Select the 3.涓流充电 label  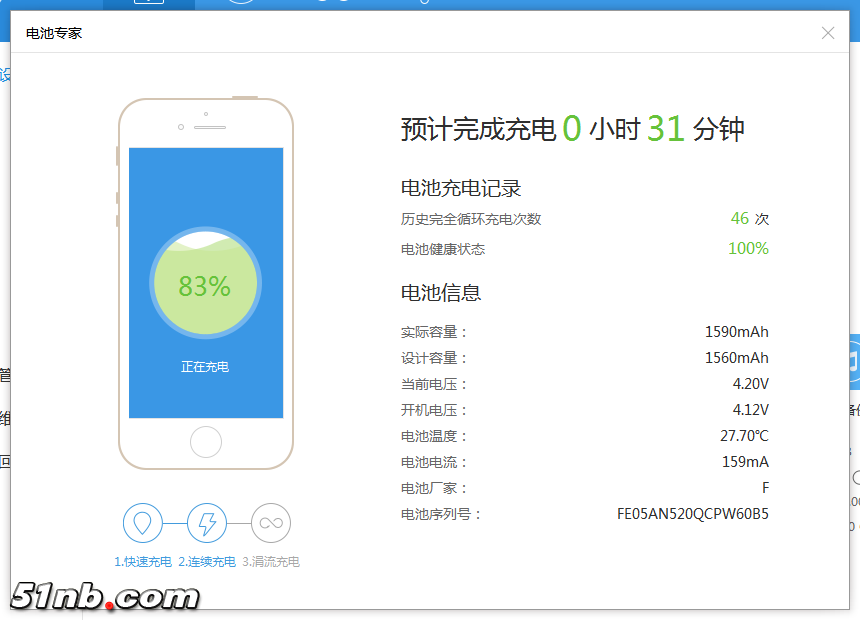(x=271, y=562)
